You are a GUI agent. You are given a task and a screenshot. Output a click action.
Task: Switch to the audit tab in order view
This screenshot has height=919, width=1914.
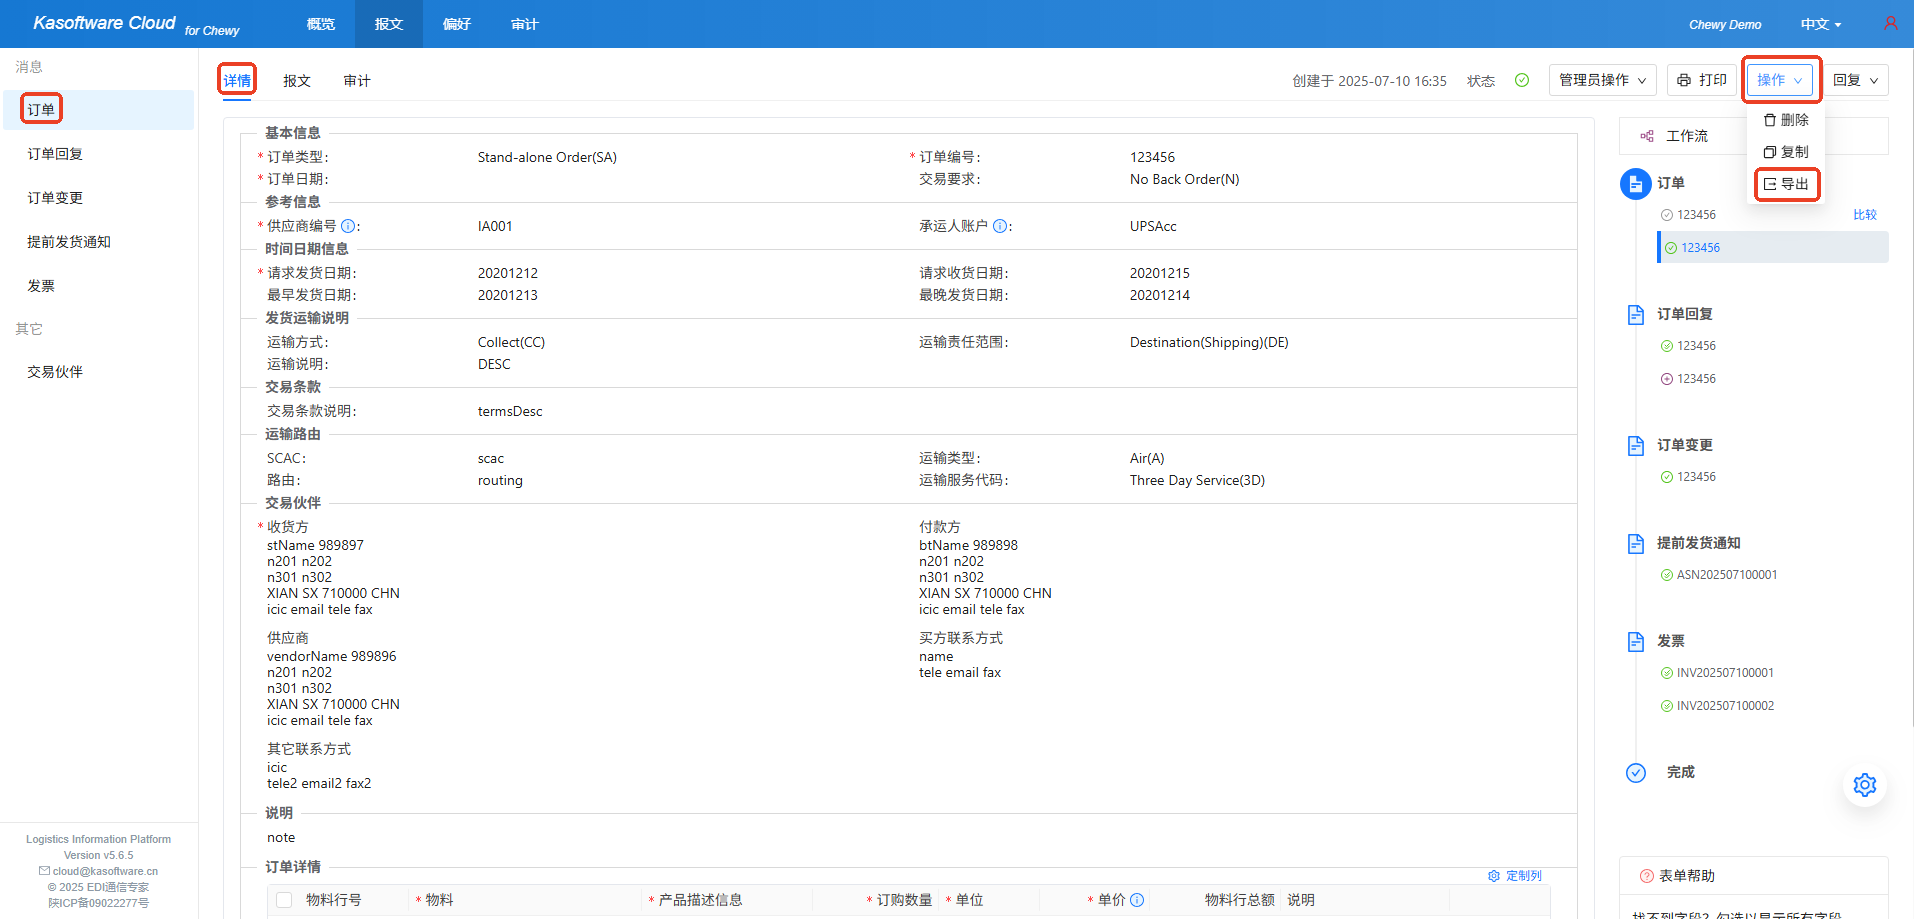tap(356, 81)
